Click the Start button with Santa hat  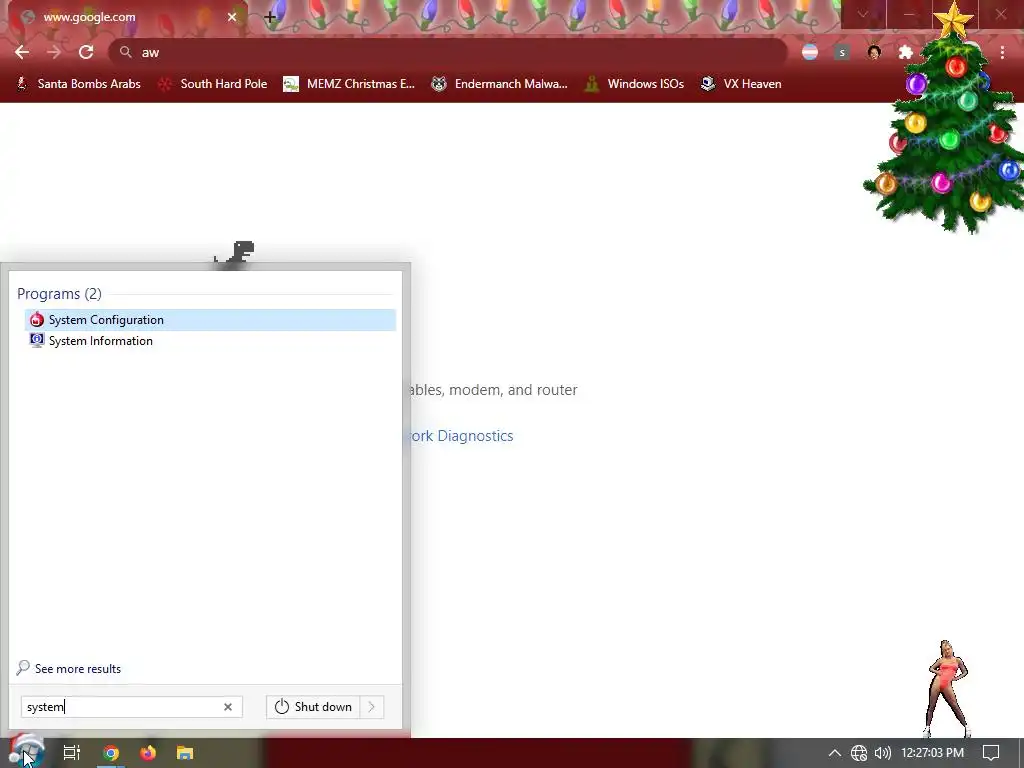26,751
